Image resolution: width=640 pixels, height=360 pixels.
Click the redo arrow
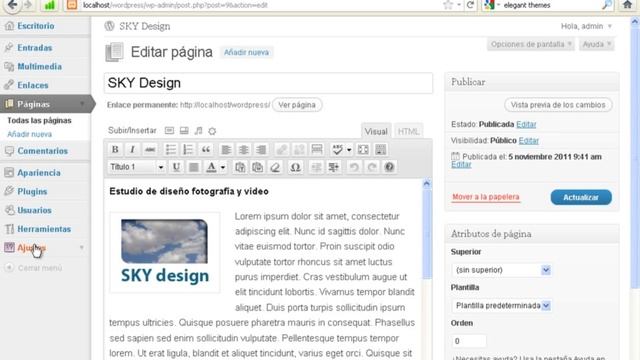(371, 167)
